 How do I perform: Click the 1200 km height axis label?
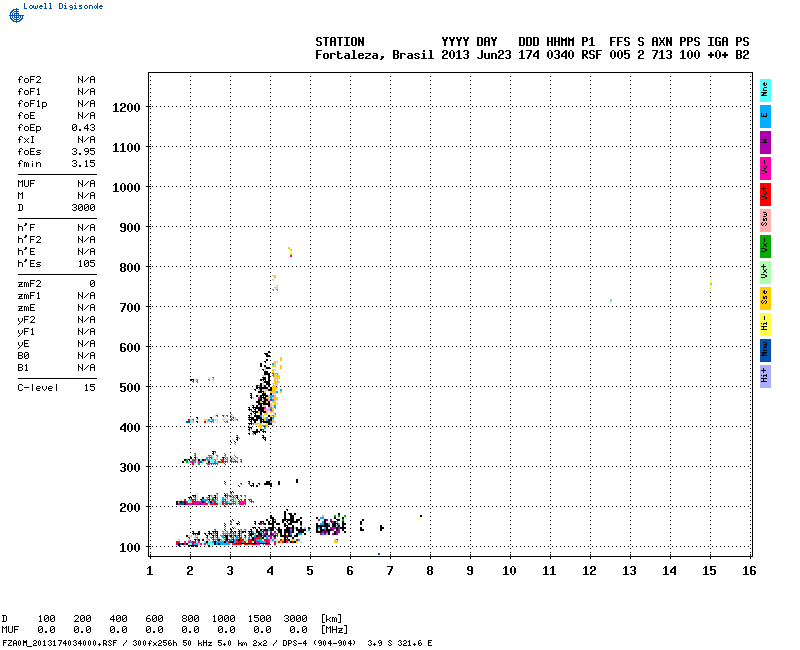click(x=127, y=108)
